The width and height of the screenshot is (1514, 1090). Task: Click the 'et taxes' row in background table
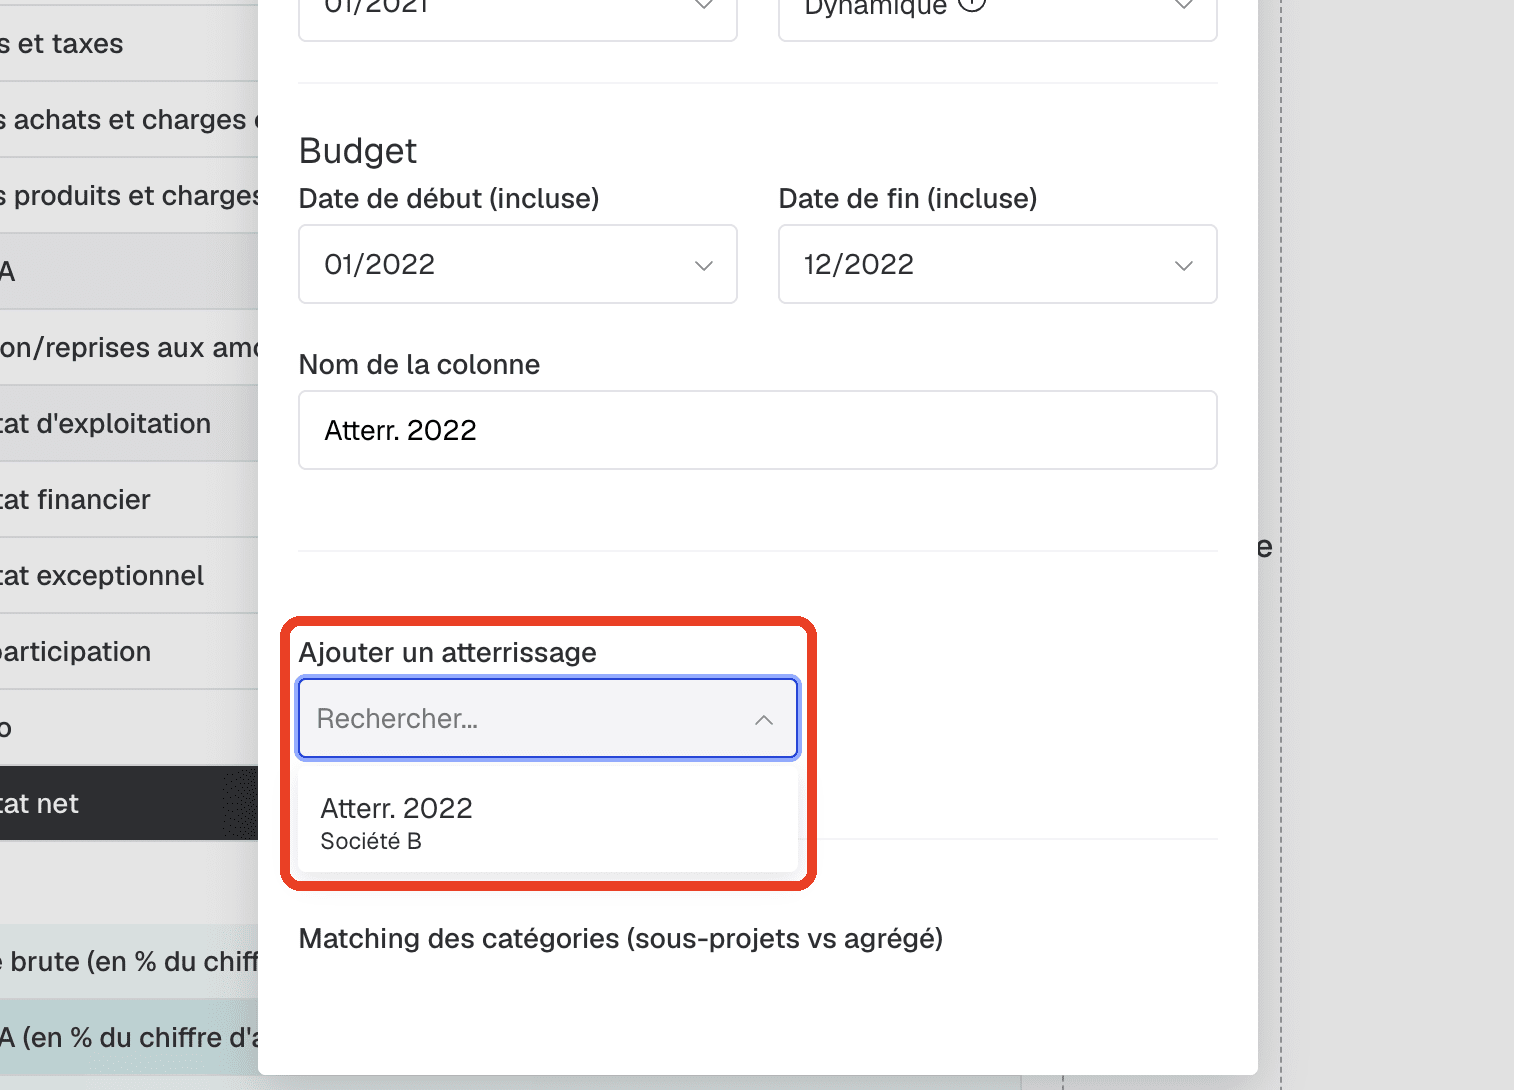pos(129,44)
